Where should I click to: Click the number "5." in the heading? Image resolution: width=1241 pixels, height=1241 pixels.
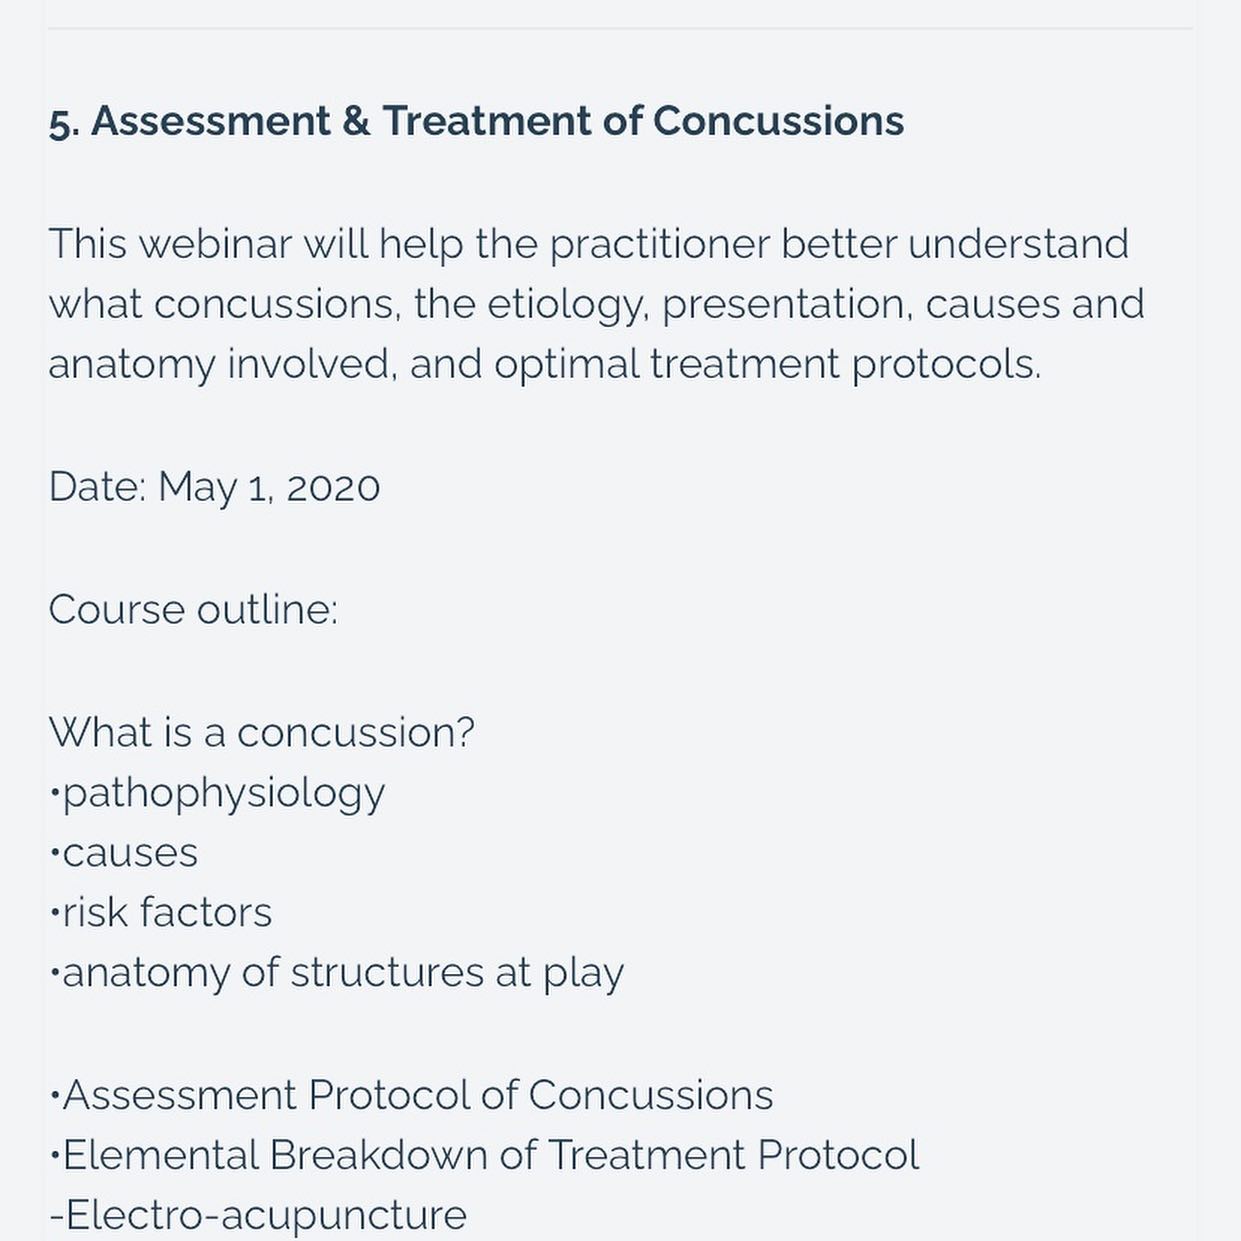click(63, 123)
